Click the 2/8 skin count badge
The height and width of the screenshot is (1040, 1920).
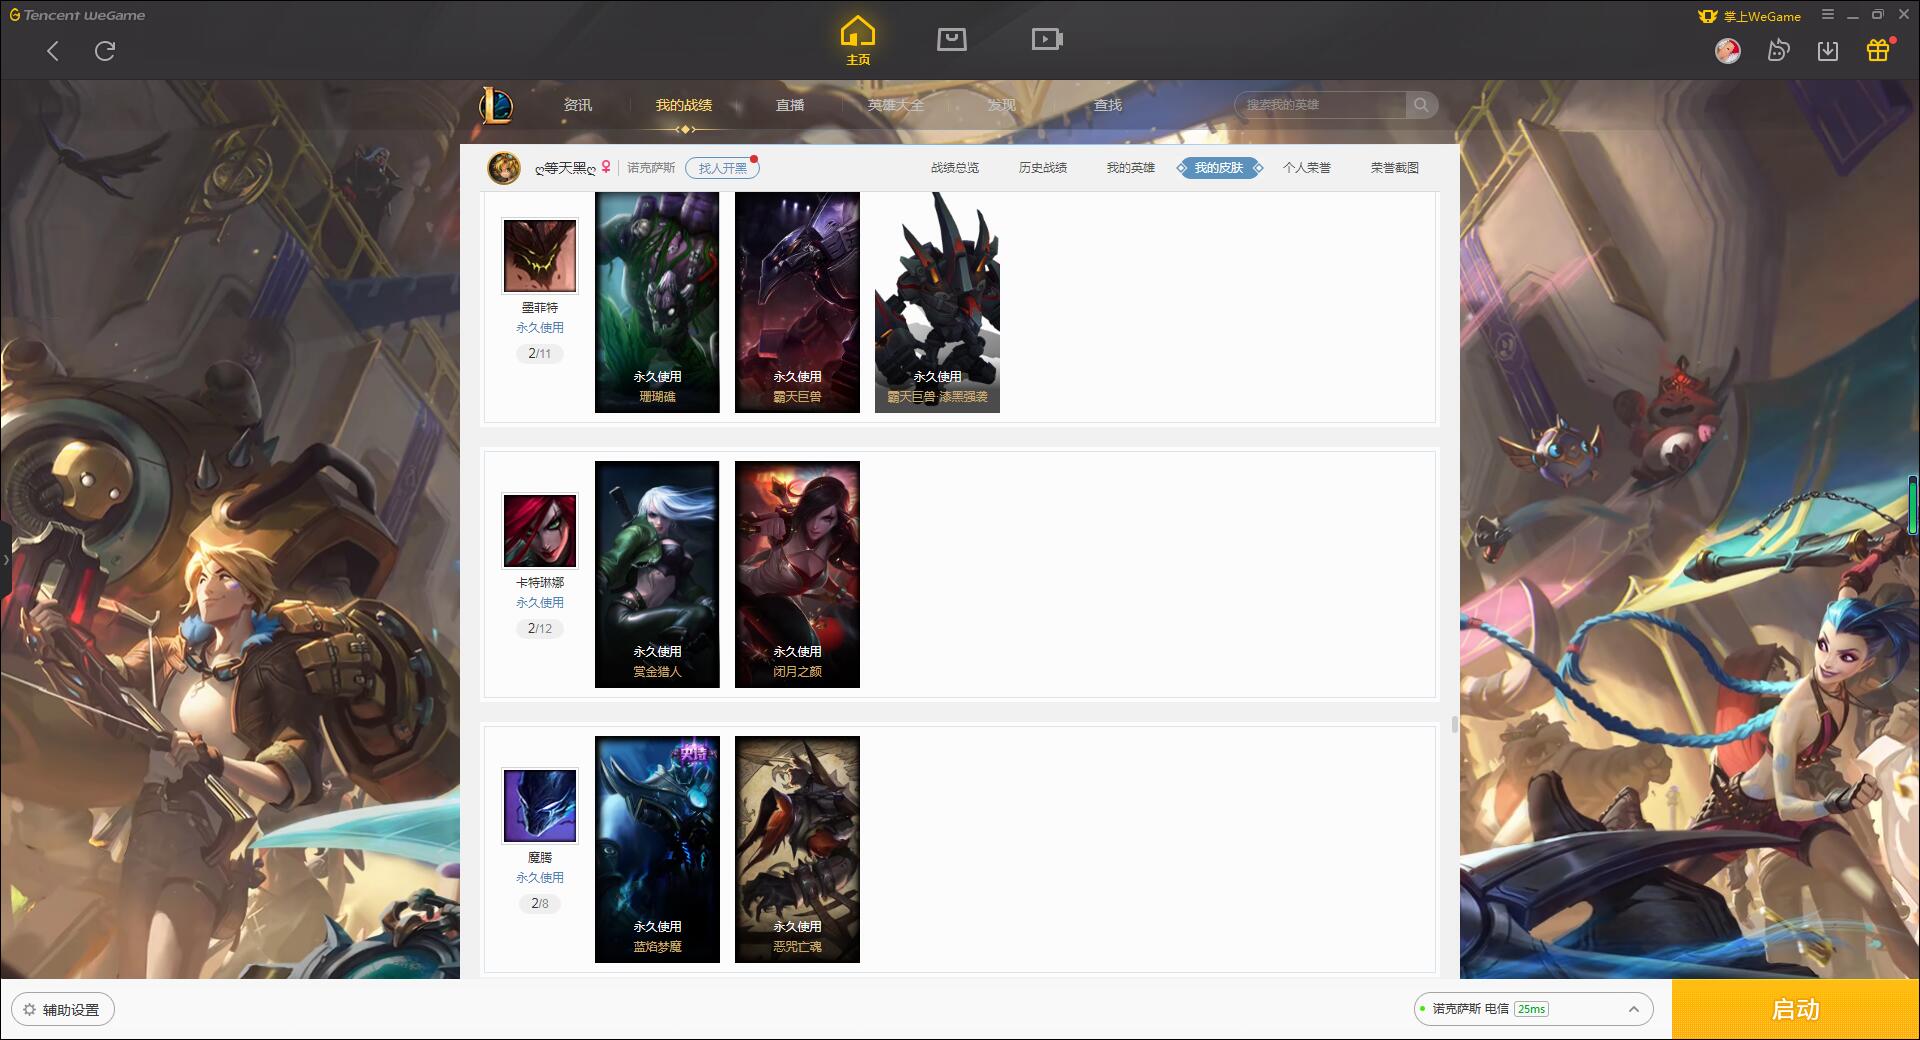click(x=540, y=904)
